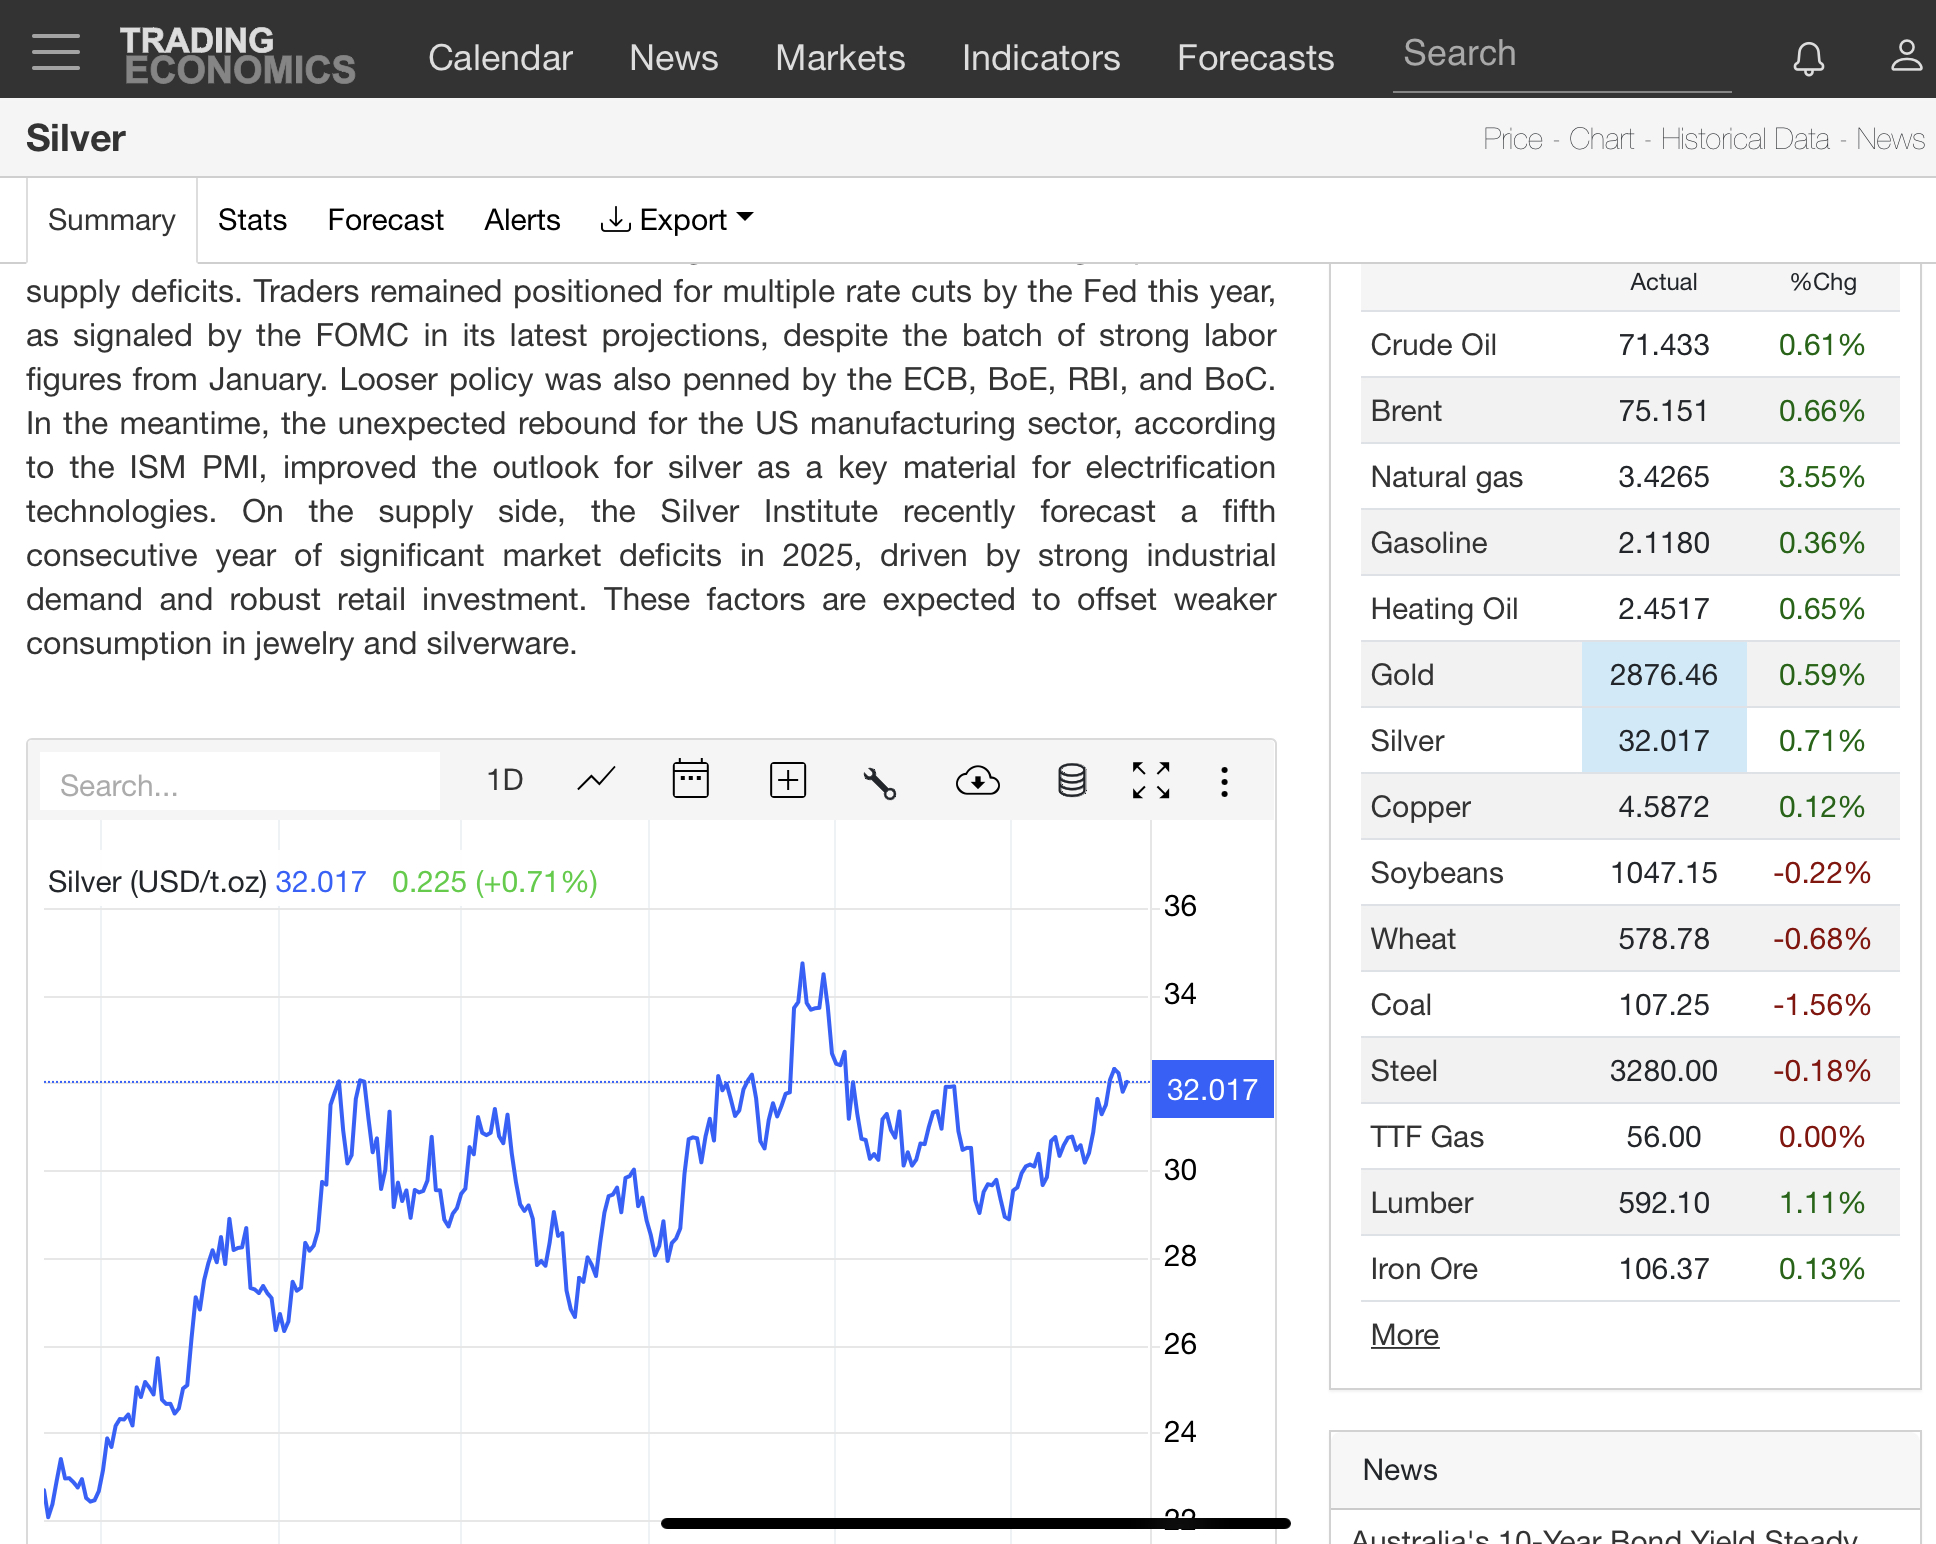1936x1544 pixels.
Task: Click Coal percent change -1.56%
Action: pyautogui.click(x=1821, y=1005)
